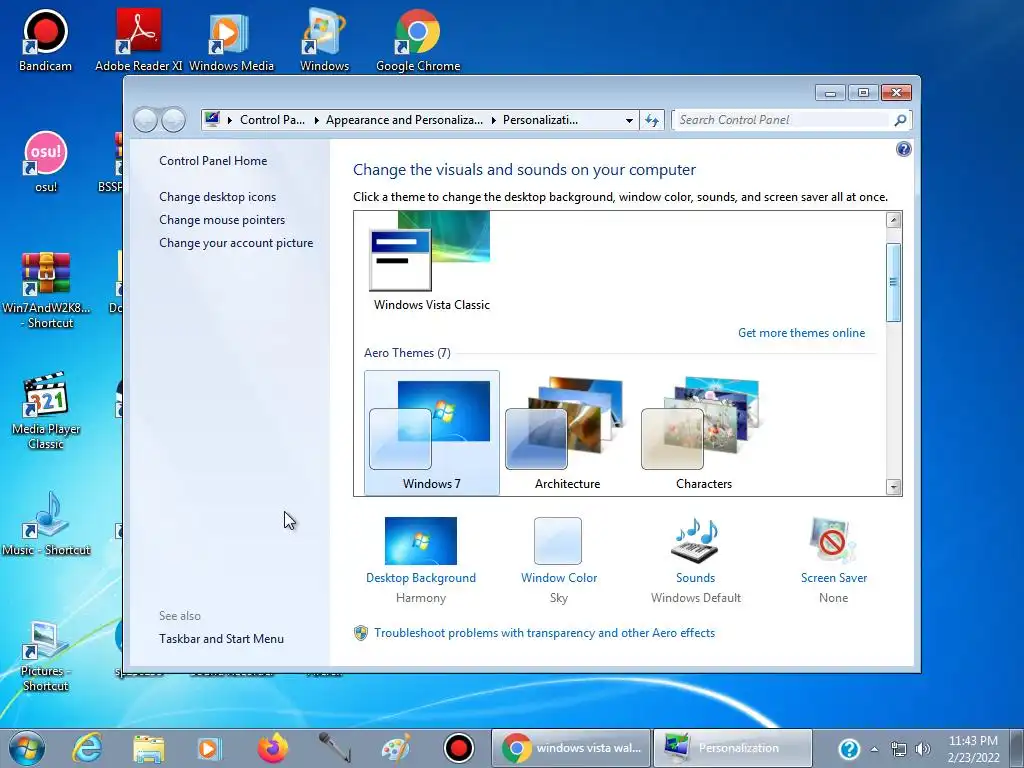Click theme list scrollbar down arrow
The width and height of the screenshot is (1024, 768).
[x=893, y=487]
